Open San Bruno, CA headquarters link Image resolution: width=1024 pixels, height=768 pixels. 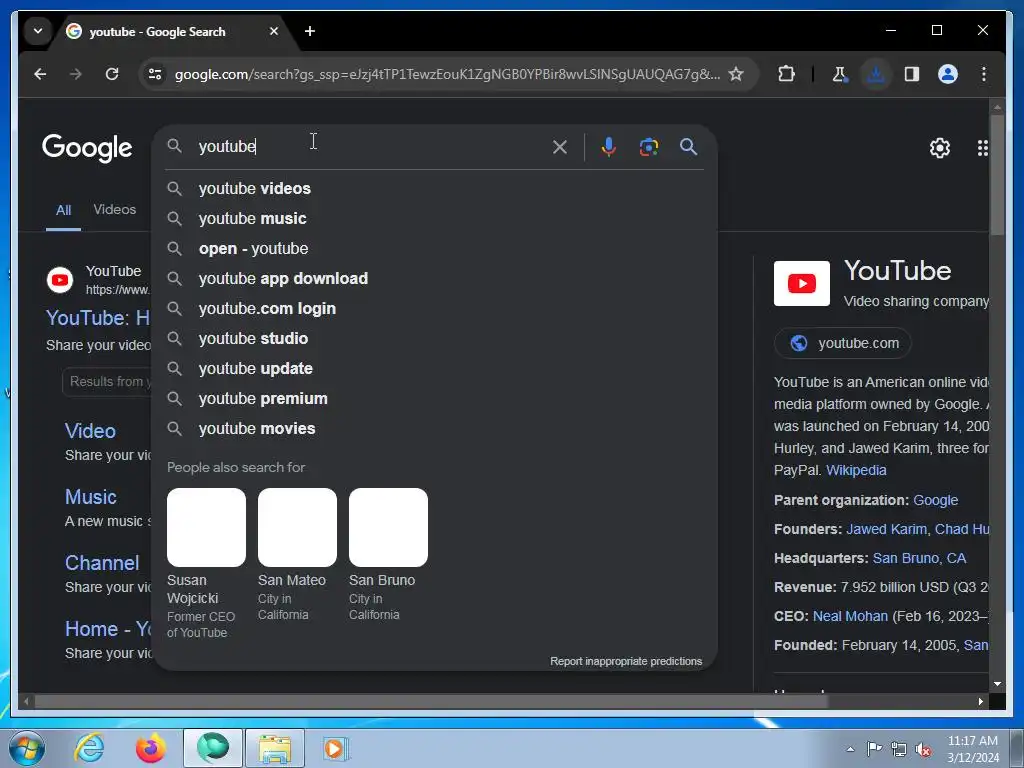tap(920, 558)
